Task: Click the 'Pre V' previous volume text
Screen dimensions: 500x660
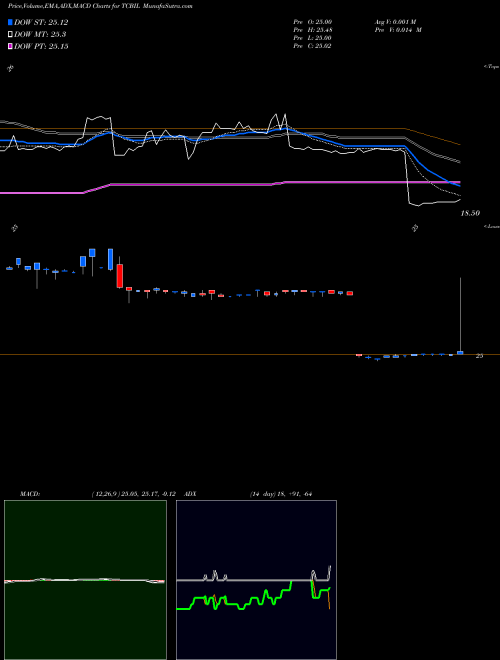Action: pos(398,30)
